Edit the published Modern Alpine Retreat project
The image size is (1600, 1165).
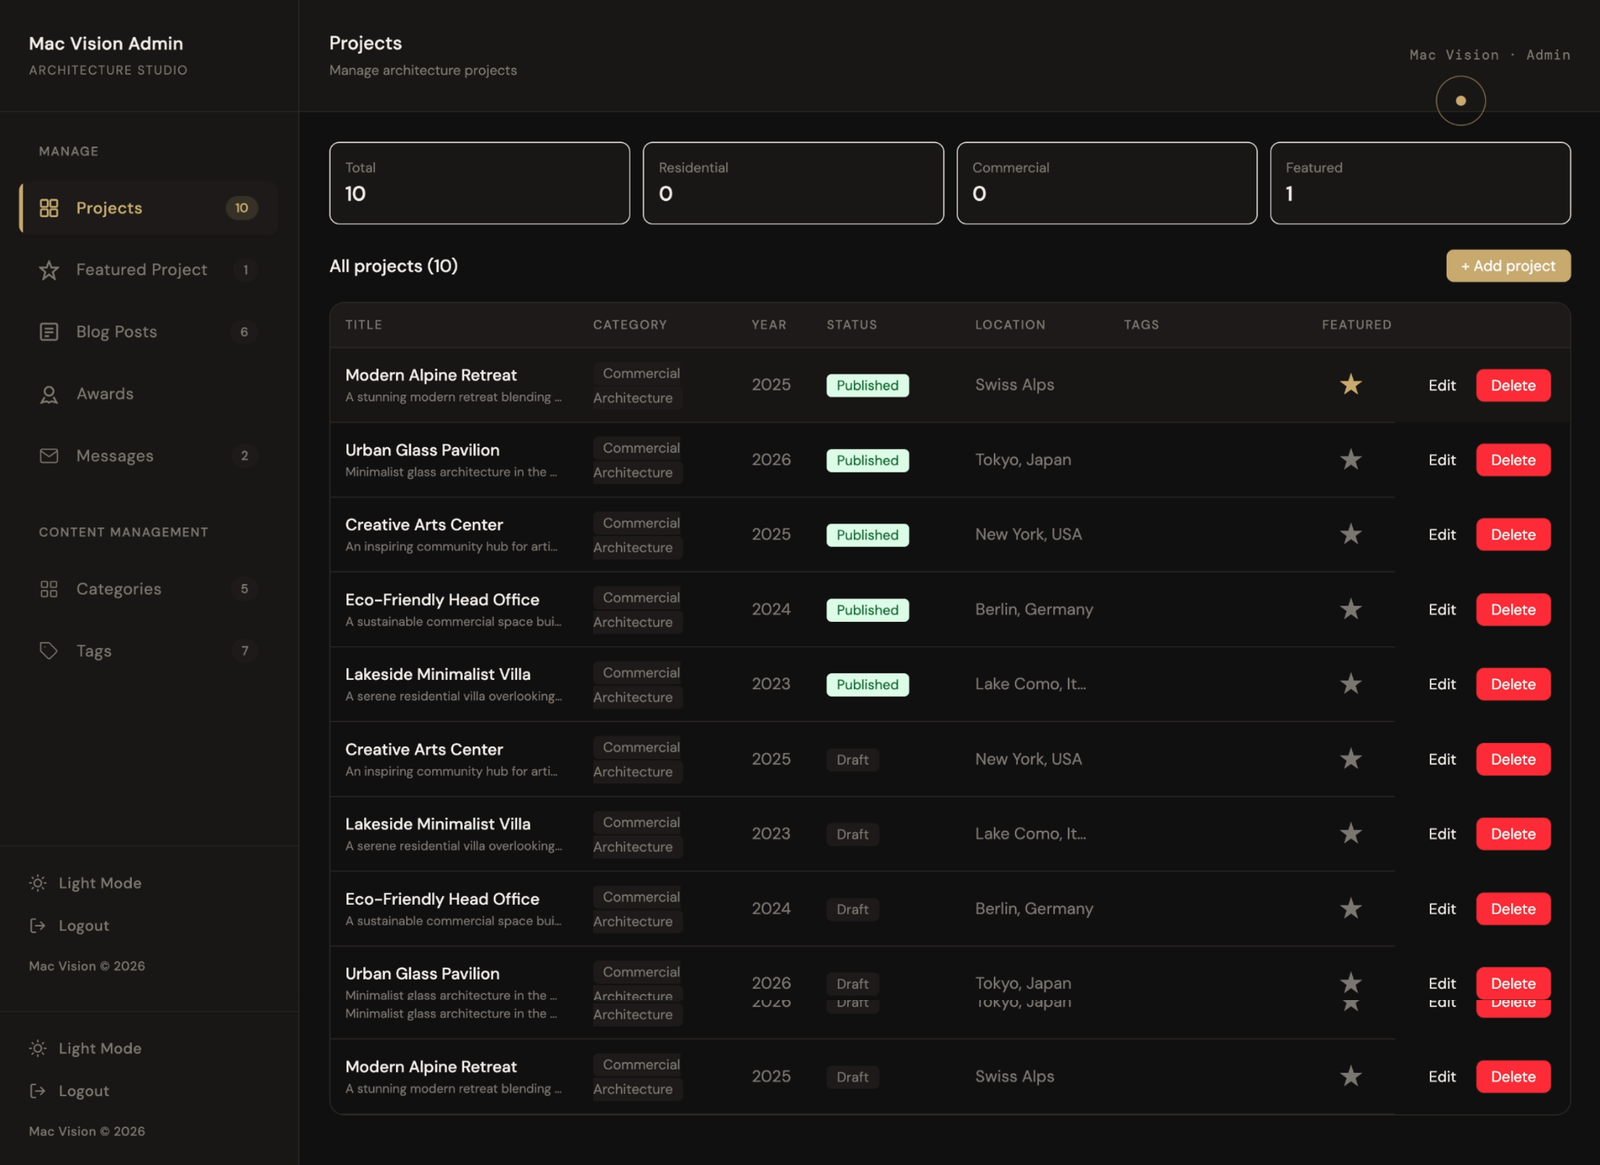[1442, 385]
